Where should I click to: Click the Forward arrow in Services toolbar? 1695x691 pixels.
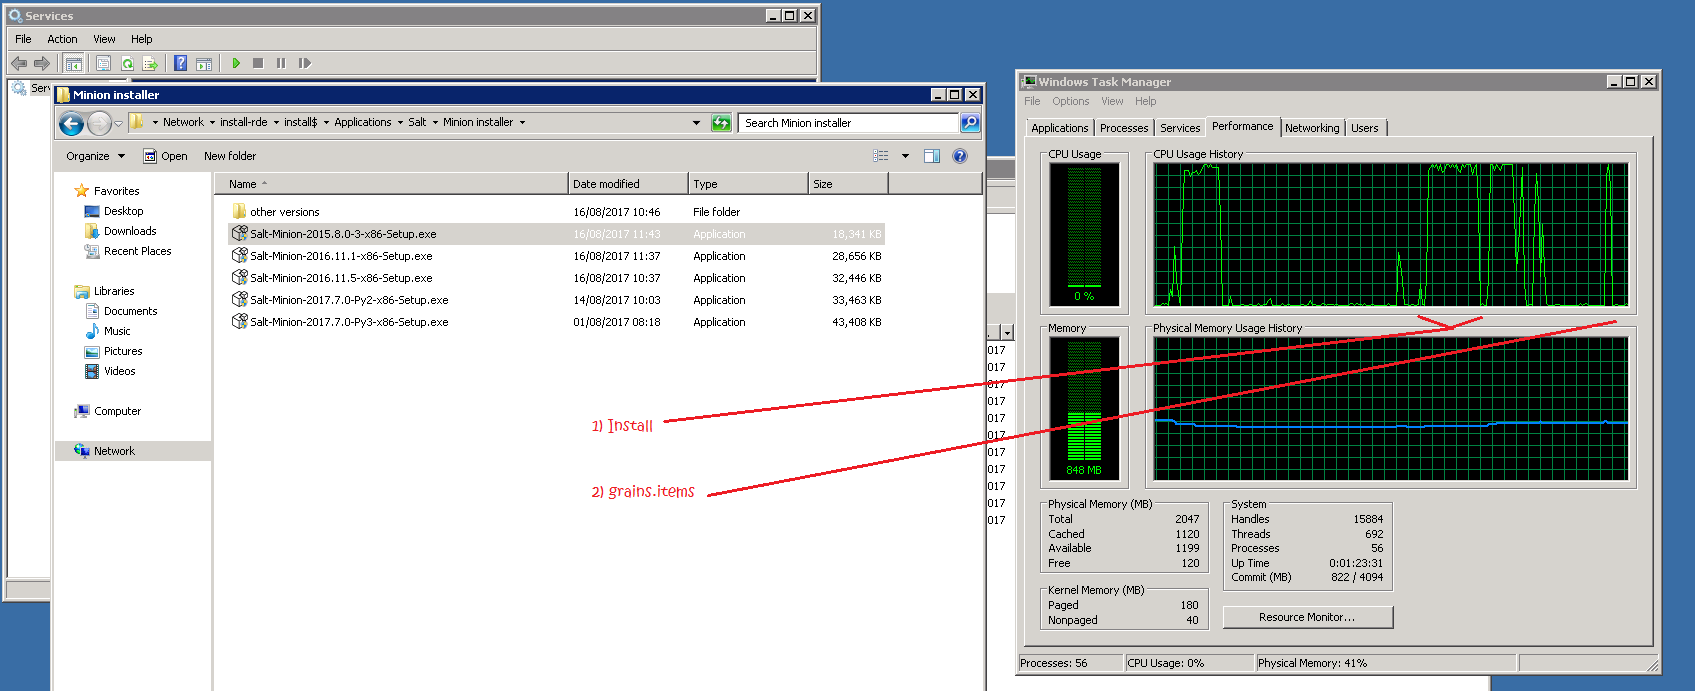(x=42, y=63)
